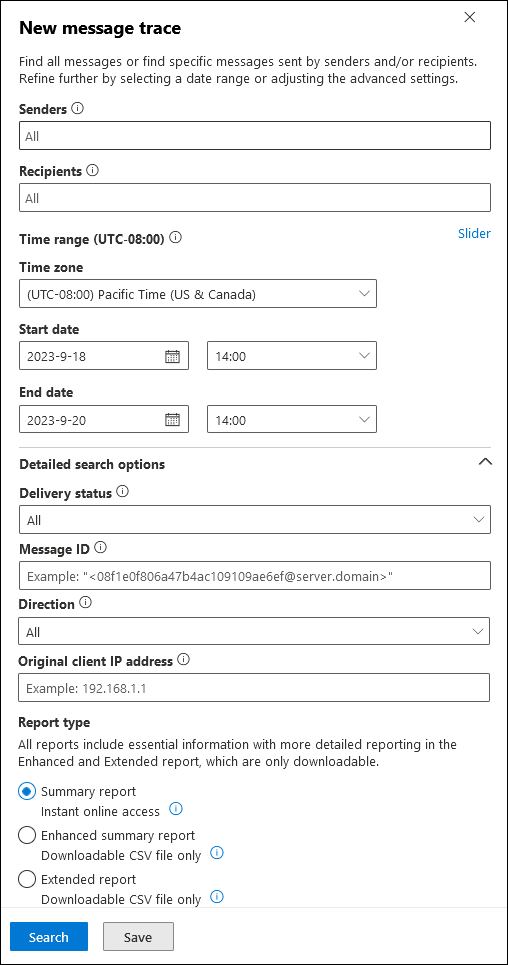Viewport: 508px width, 965px height.
Task: Open the End date calendar picker icon
Action: (172, 420)
